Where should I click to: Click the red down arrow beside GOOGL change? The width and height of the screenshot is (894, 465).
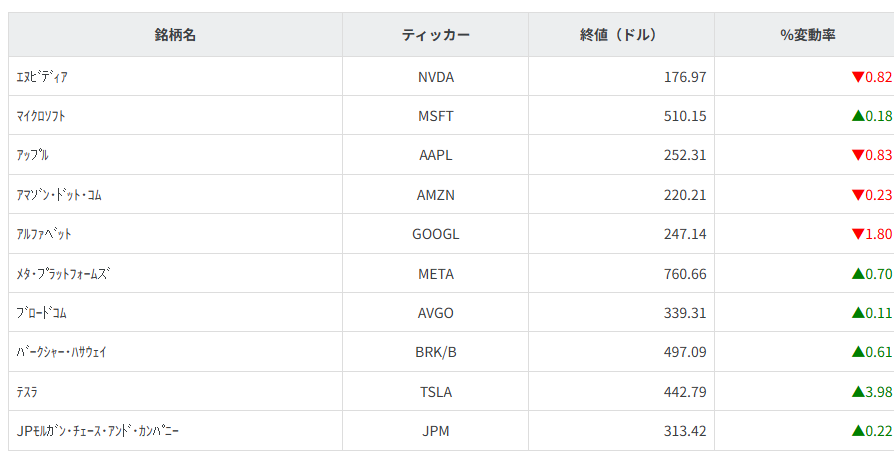857,234
